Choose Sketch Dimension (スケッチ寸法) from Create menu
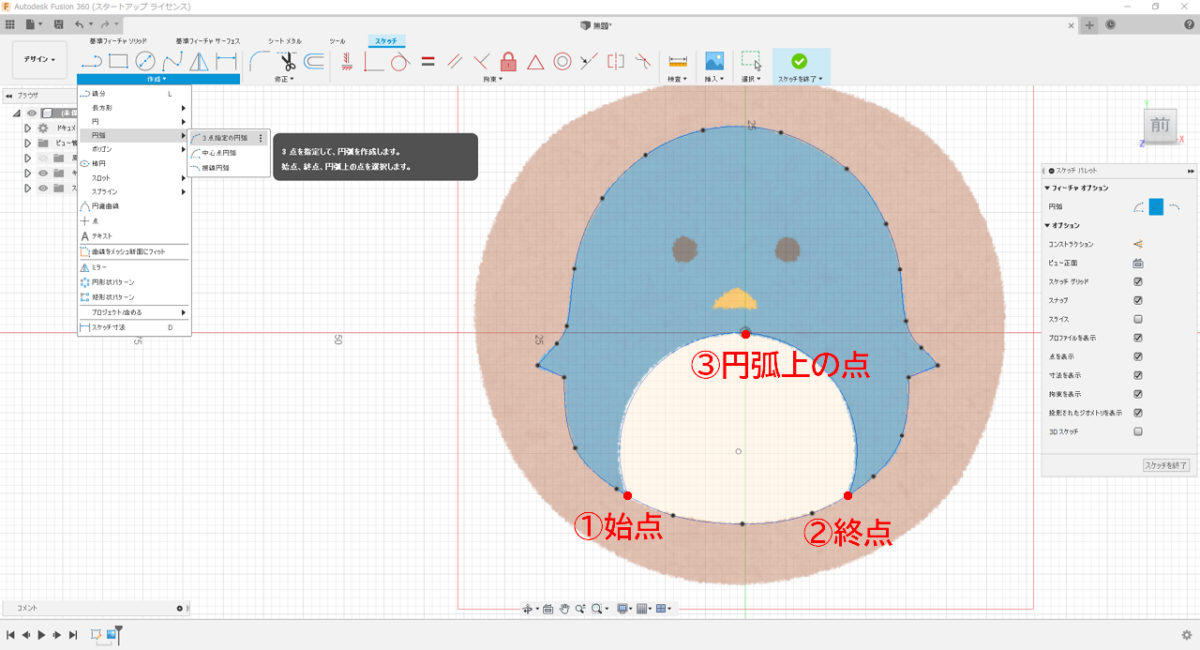The height and width of the screenshot is (650, 1200). (x=134, y=327)
